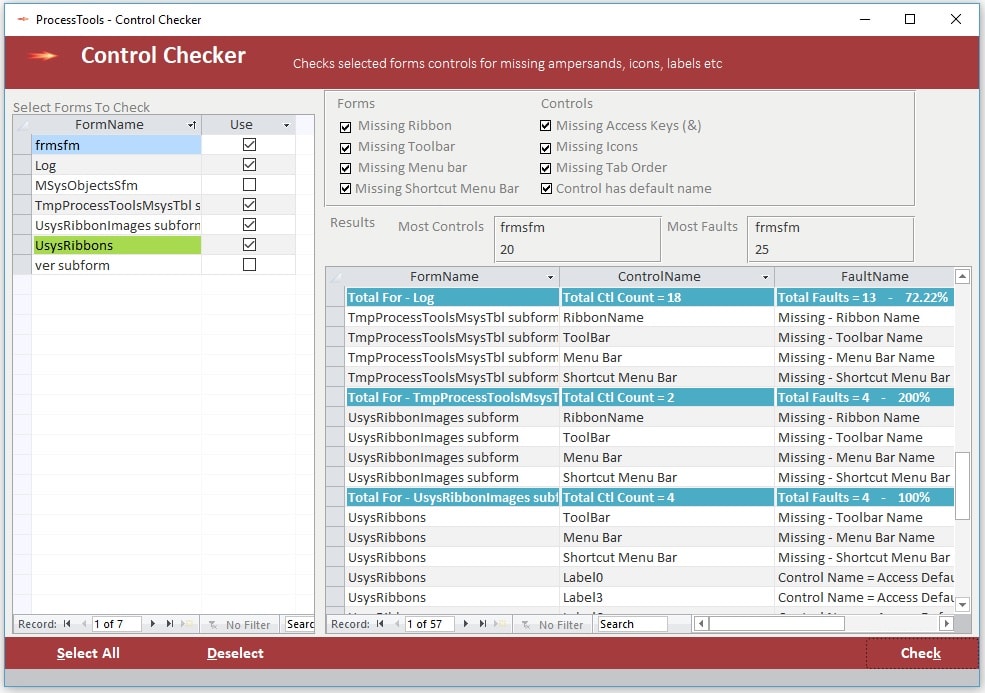Uncheck Missing Shortcut Menu Bar option
Screen dimensions: 985x693
tap(346, 188)
